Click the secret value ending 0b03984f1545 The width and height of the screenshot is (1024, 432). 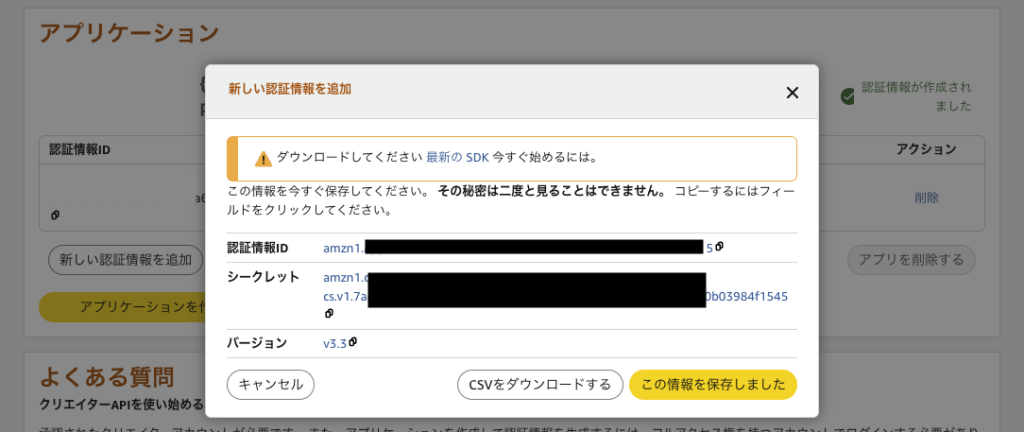point(556,287)
